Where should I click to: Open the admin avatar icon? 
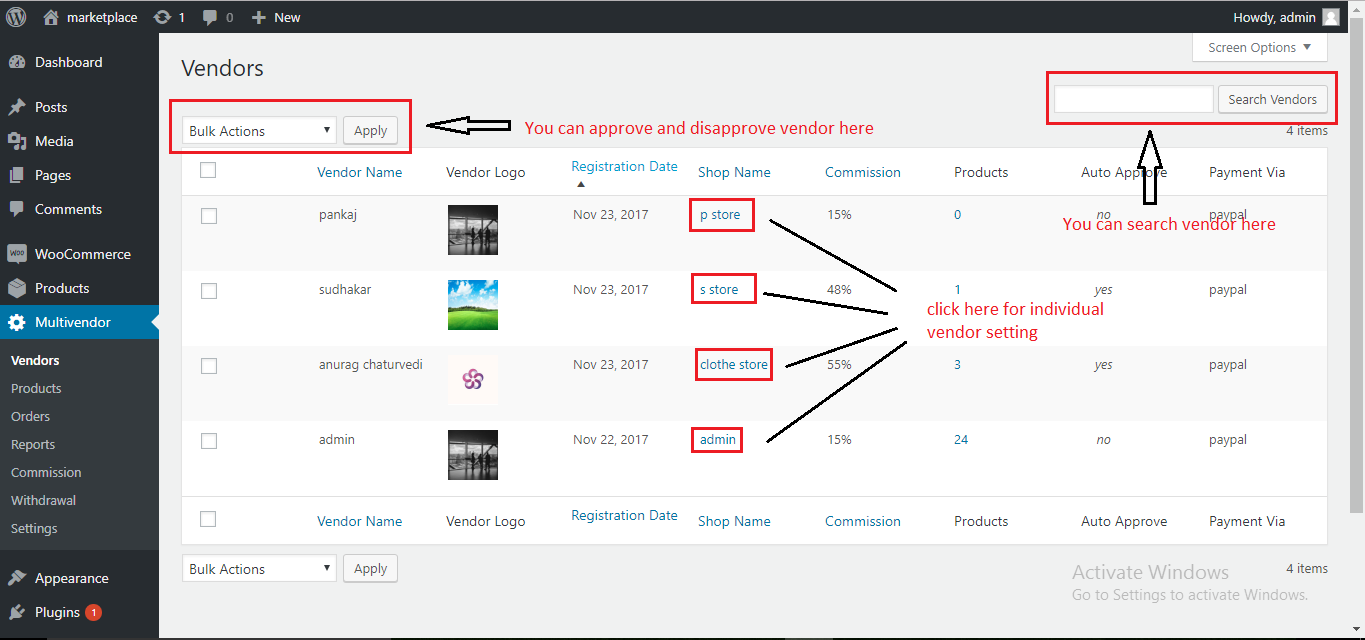point(1330,17)
